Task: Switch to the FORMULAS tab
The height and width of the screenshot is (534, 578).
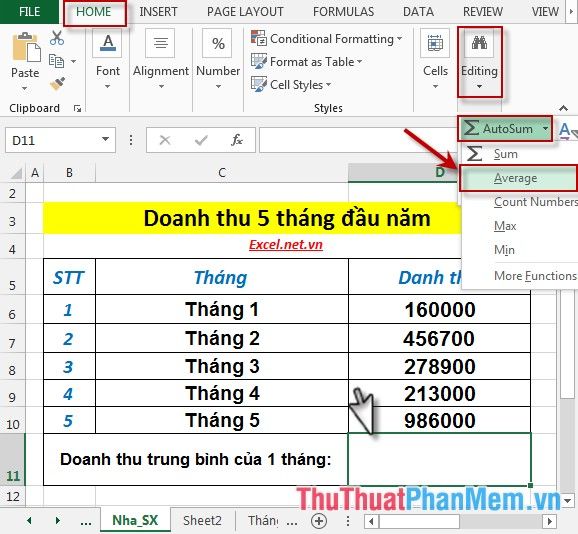Action: pyautogui.click(x=343, y=12)
